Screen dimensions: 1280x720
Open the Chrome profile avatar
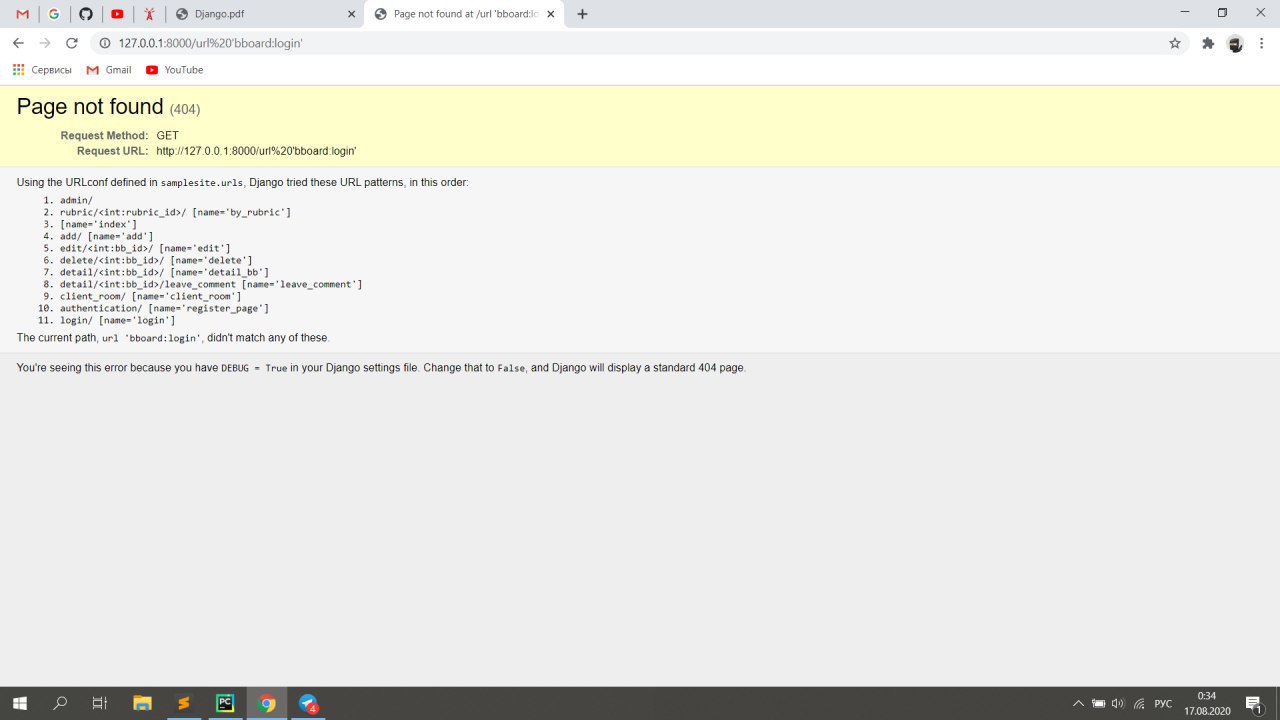click(x=1235, y=43)
